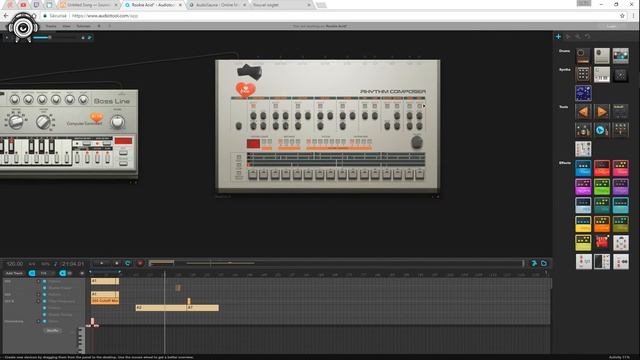The image size is (640, 360).
Task: Click the orange heart on the Bass Line
Action: pos(96,118)
